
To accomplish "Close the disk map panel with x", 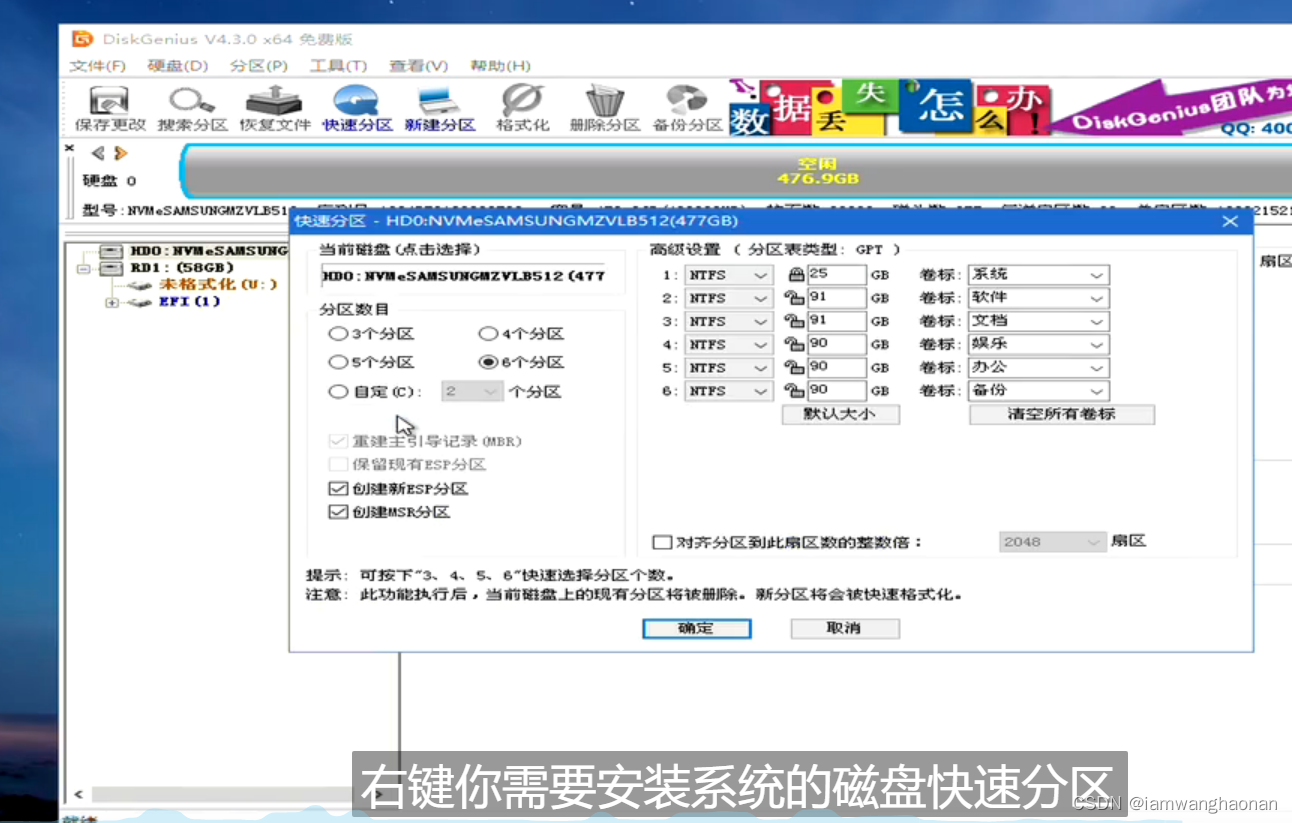I will (69, 149).
